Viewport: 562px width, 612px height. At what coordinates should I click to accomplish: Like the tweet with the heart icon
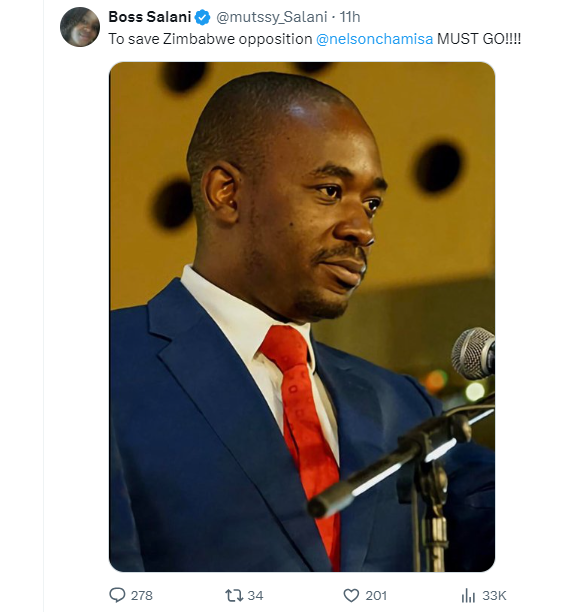pyautogui.click(x=351, y=596)
